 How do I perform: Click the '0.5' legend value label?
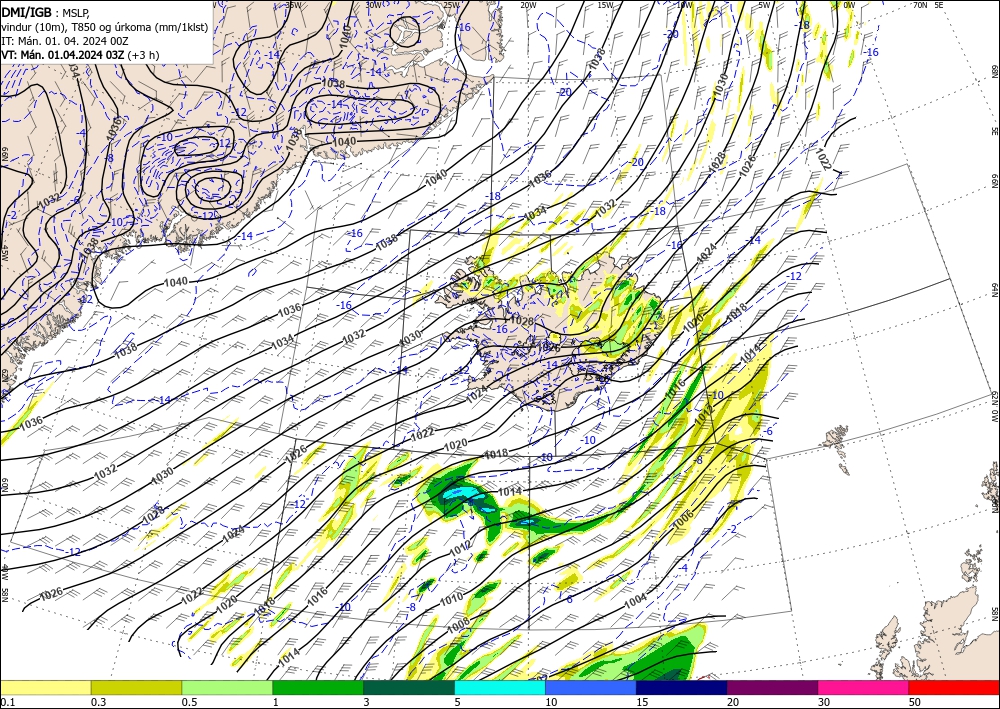(189, 702)
